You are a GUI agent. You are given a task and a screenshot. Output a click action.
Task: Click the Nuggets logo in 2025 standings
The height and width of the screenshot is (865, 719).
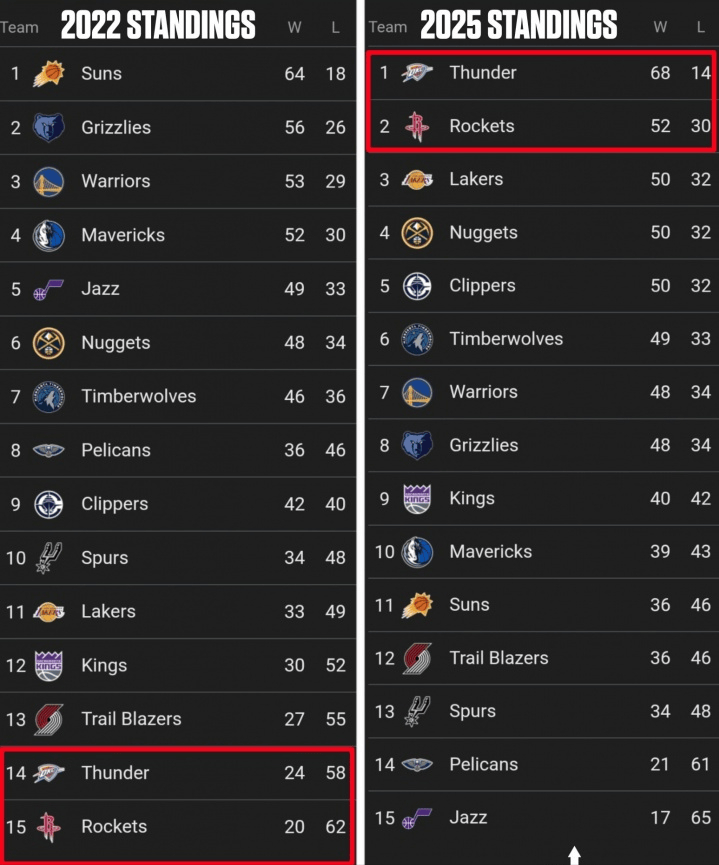416,233
